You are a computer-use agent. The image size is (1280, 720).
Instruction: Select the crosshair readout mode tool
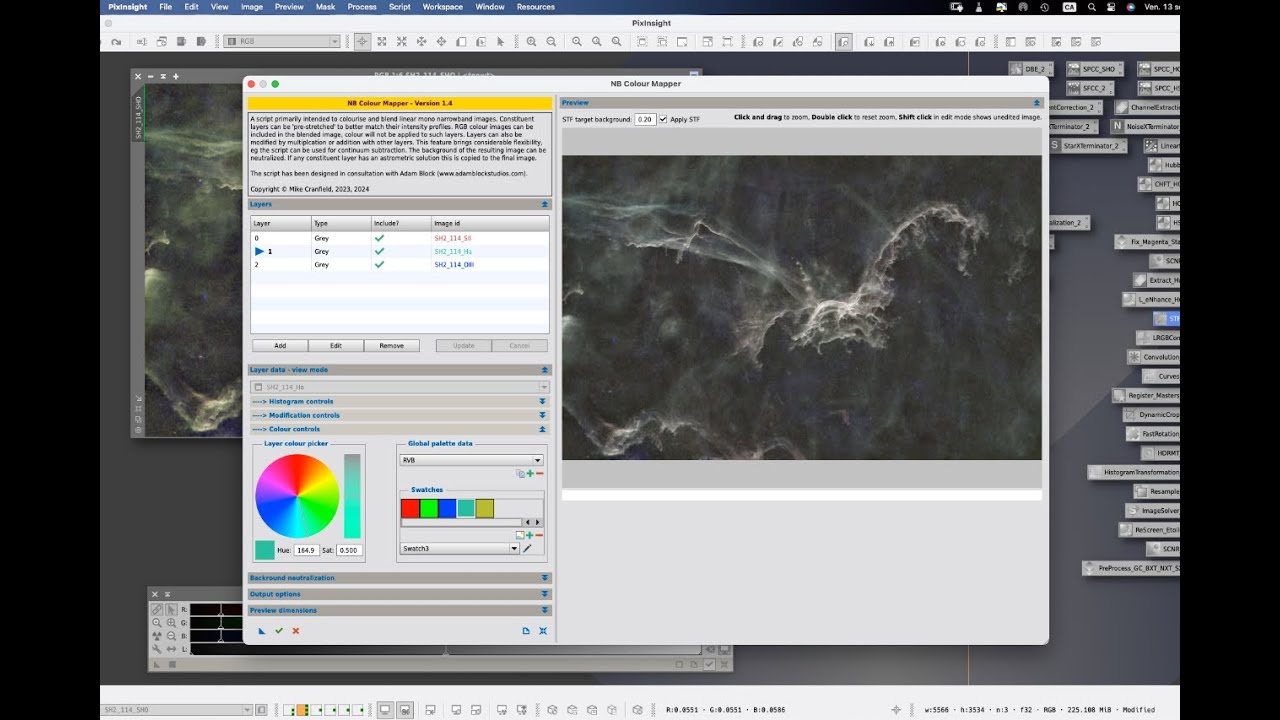click(362, 41)
